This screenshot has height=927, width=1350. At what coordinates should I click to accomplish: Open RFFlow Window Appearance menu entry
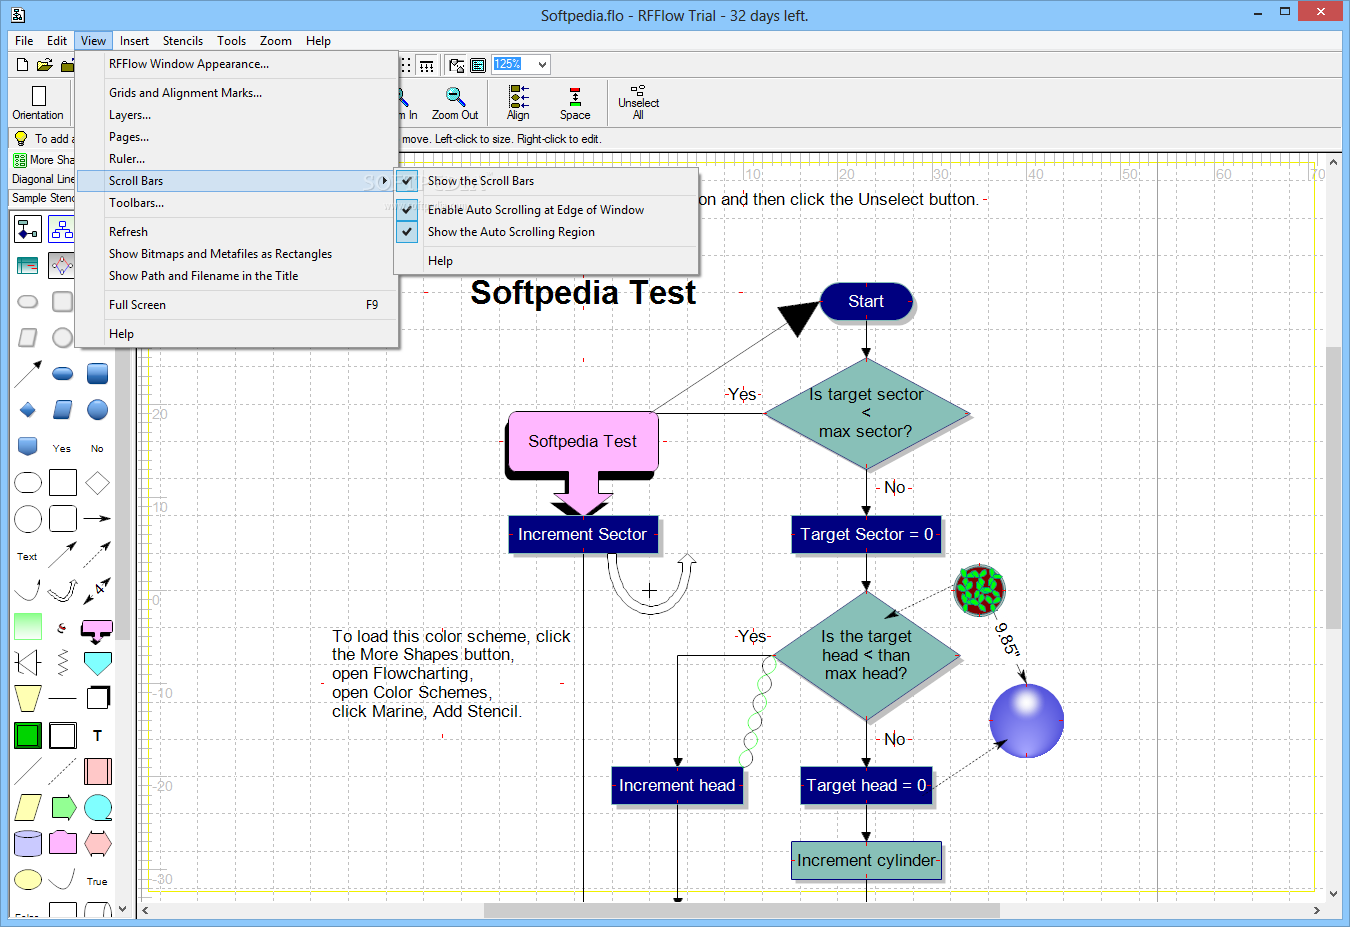(237, 64)
